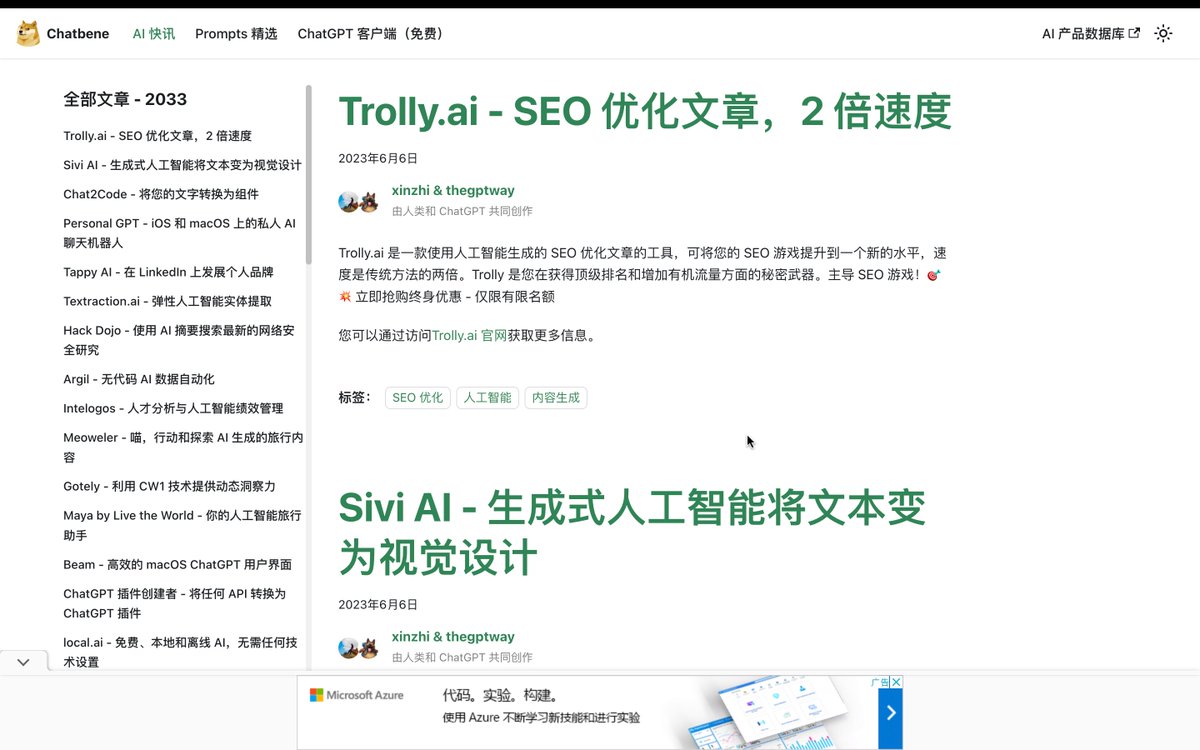Open Beam - 高效的 macOS ChatGPT 用户界面
1200x750 pixels.
(x=177, y=564)
